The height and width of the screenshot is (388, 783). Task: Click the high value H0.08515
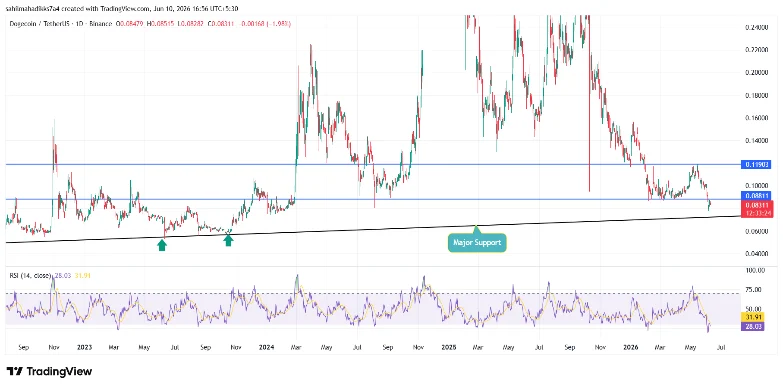160,24
